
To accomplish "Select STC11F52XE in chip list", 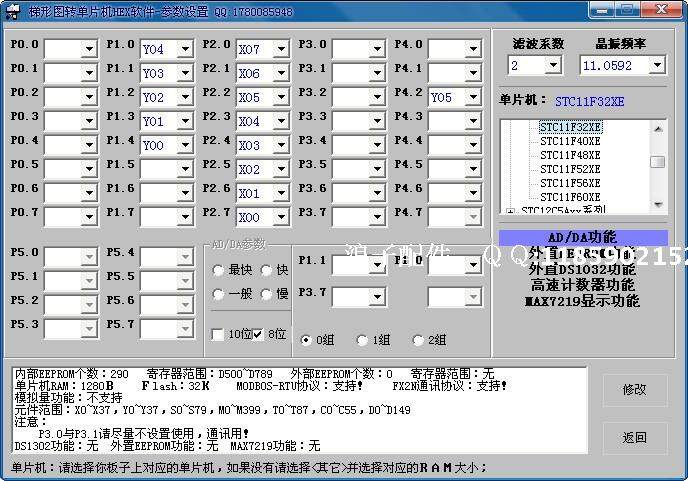I will pos(570,169).
